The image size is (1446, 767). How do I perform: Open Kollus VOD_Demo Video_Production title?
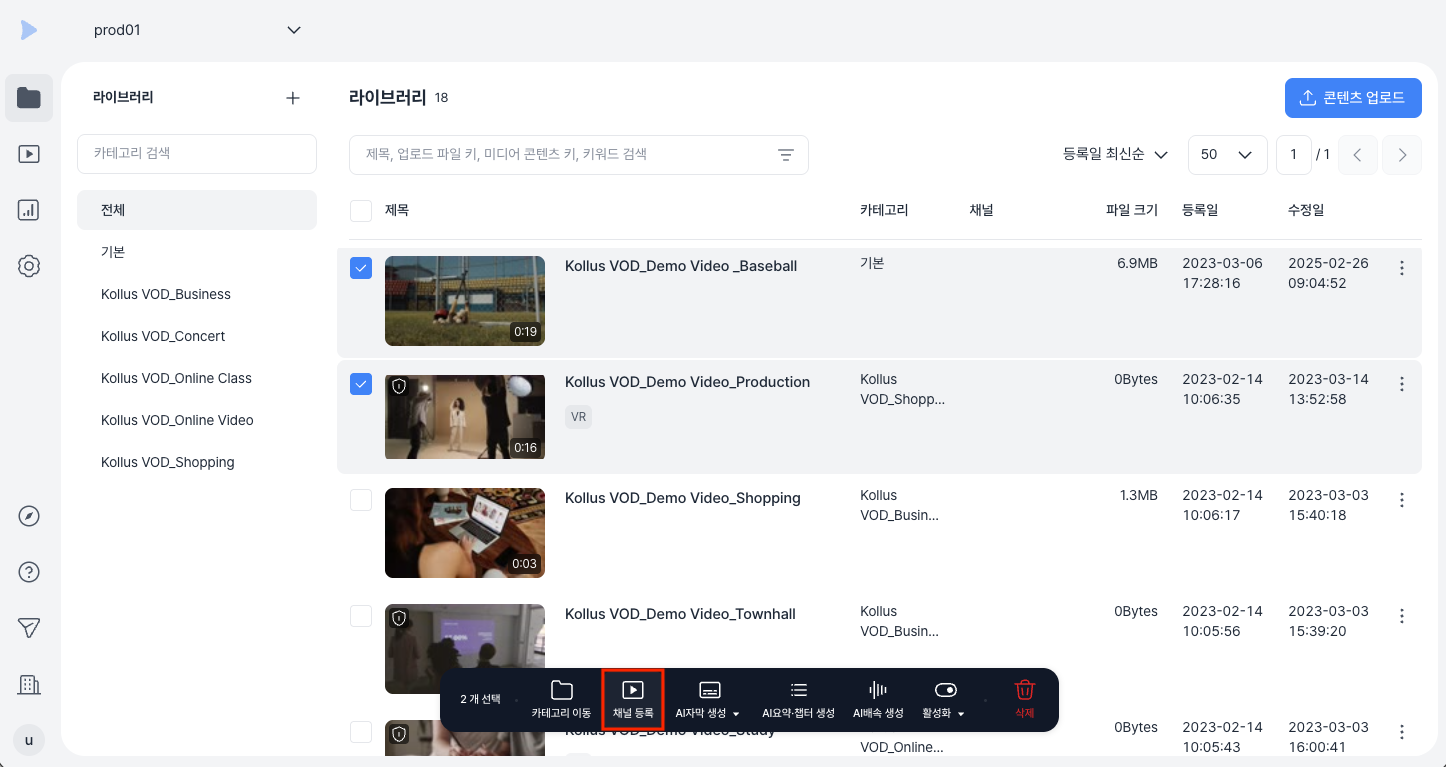(x=687, y=382)
